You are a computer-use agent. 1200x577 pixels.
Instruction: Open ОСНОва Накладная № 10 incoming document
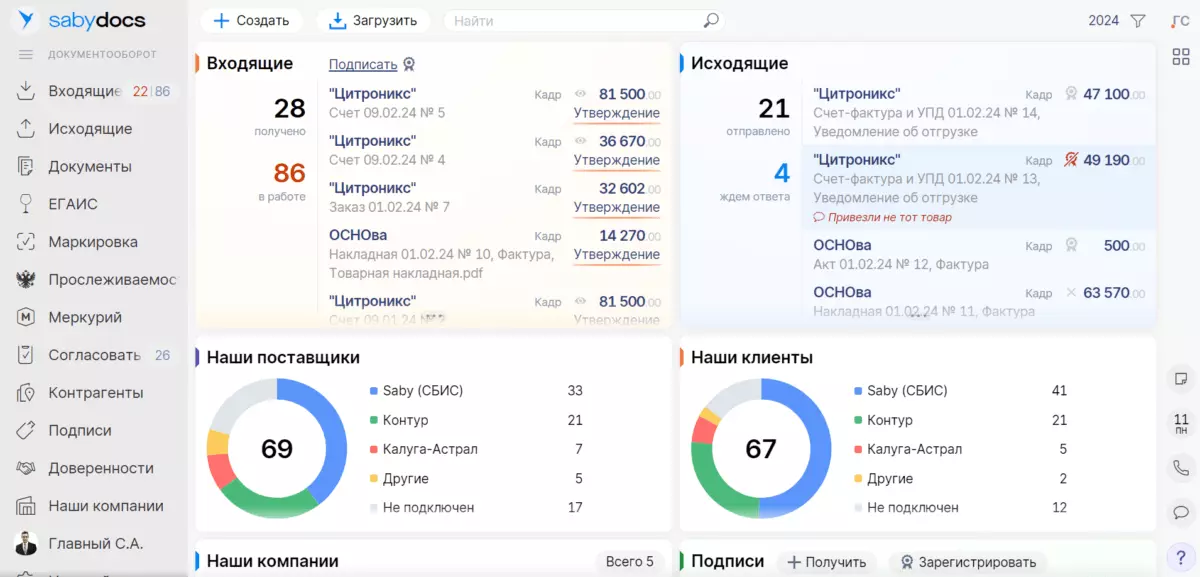pos(494,254)
